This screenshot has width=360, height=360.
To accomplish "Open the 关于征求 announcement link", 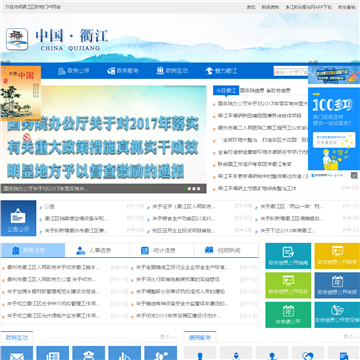I will (184, 207).
